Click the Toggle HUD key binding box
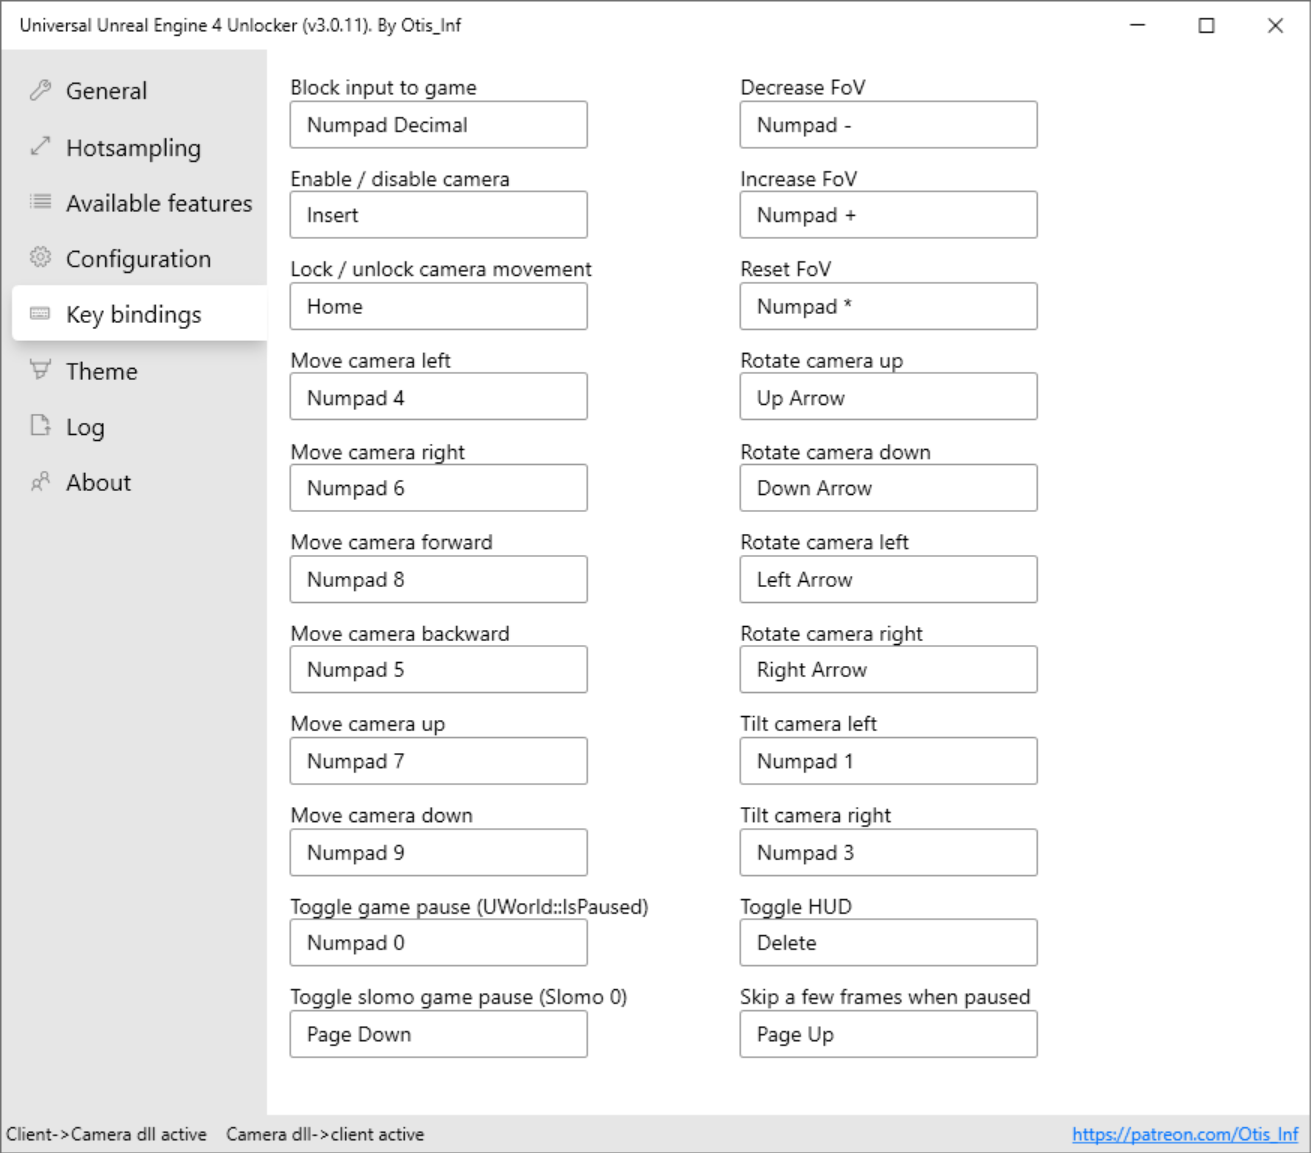 pyautogui.click(x=888, y=943)
